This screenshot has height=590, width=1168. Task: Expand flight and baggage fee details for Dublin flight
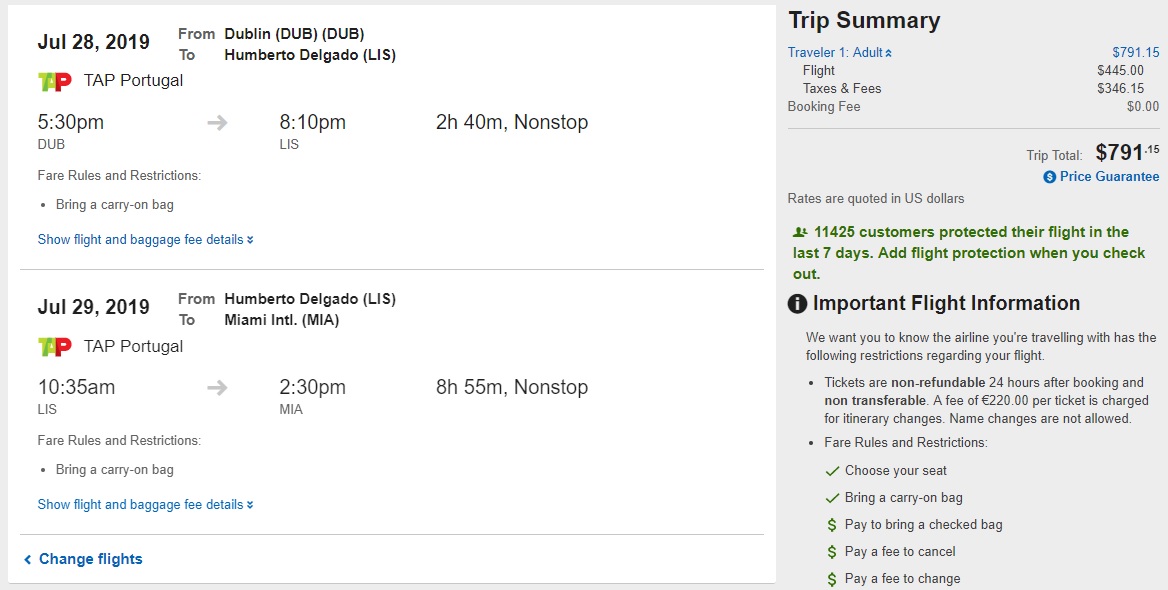[145, 240]
